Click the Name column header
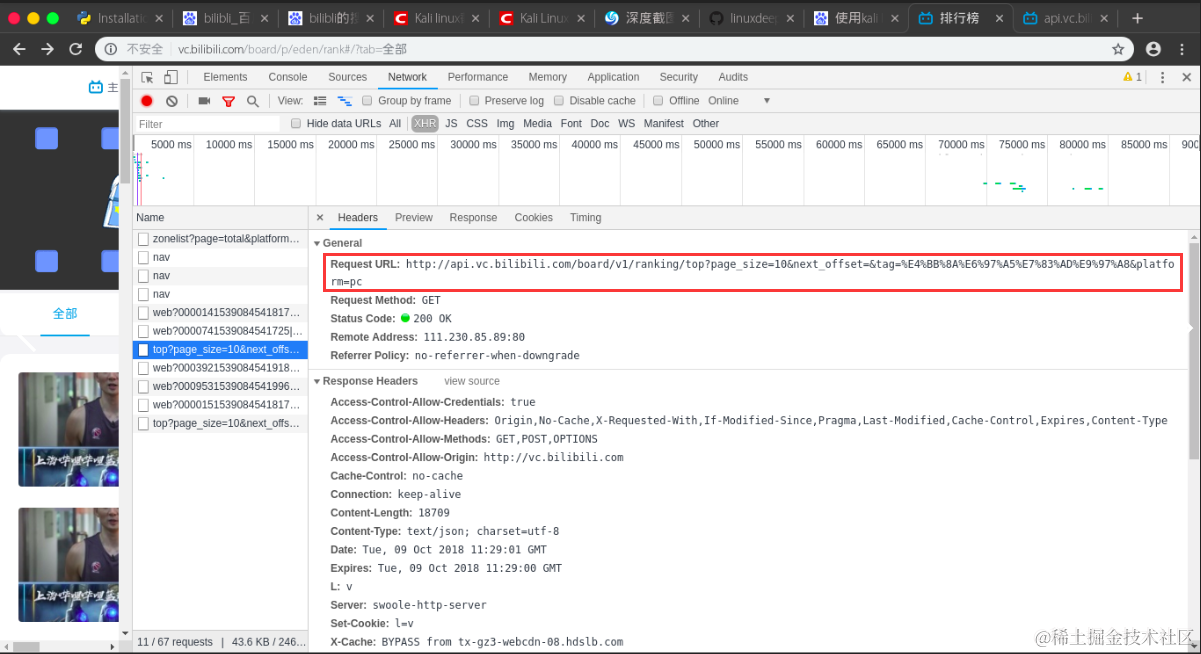Image resolution: width=1201 pixels, height=654 pixels. pos(220,217)
